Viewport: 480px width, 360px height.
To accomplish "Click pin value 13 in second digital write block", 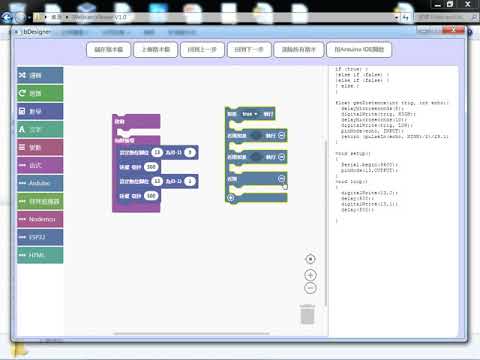I will click(x=157, y=181).
